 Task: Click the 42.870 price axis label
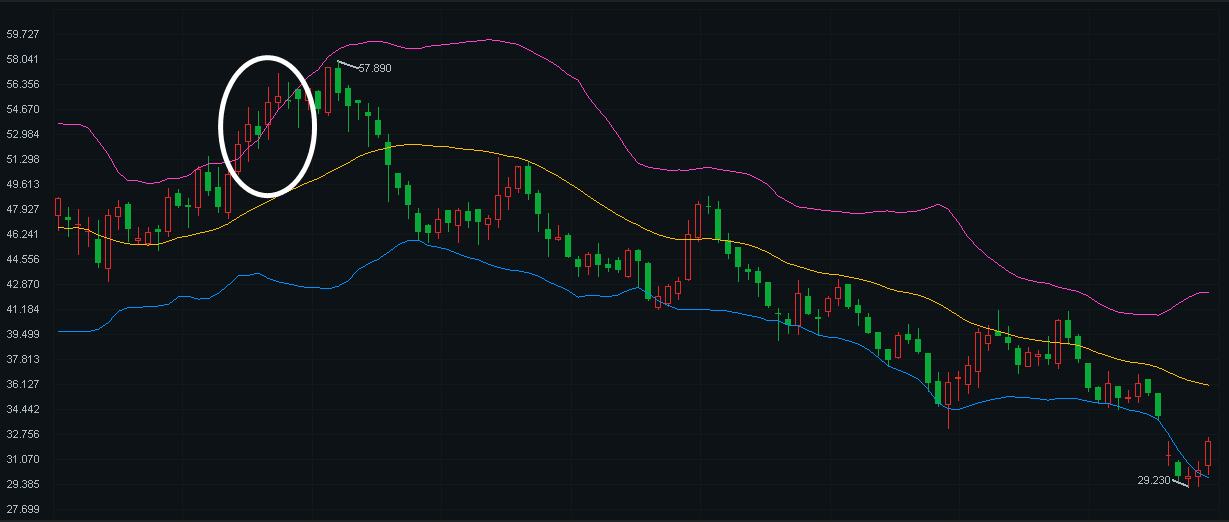pos(22,284)
